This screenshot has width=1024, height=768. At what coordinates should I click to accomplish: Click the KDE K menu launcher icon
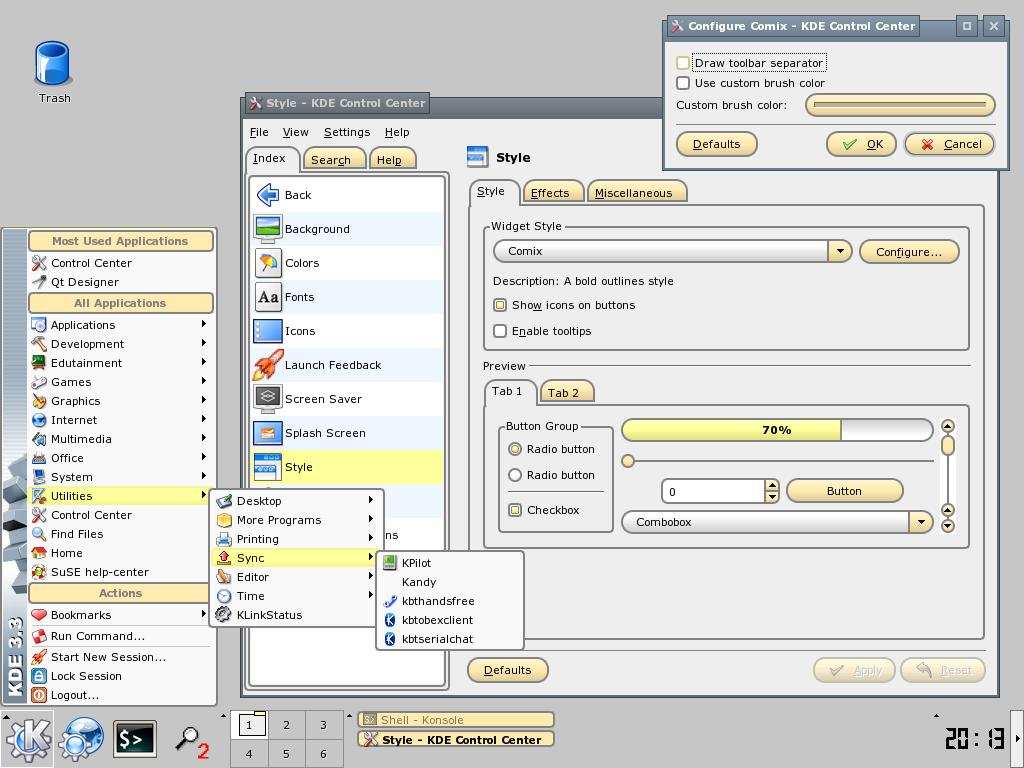(x=28, y=739)
